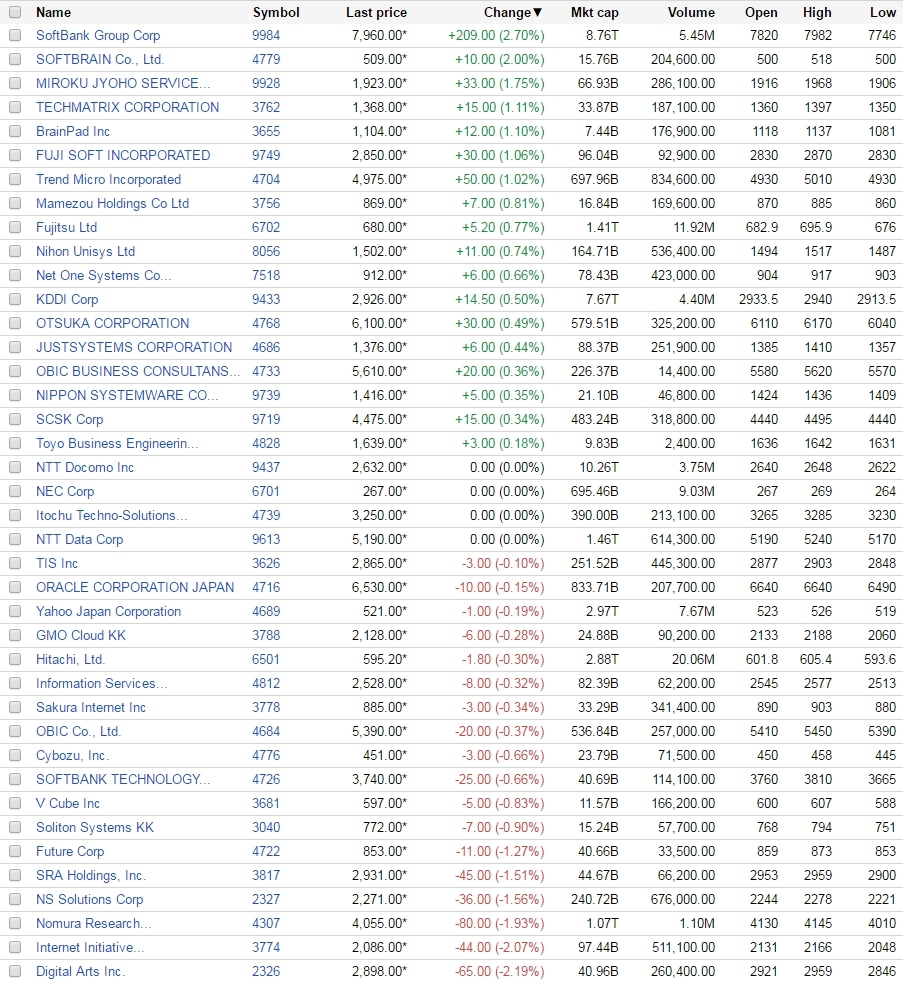Open the OBIC Co., Ltd. link
Screen dimensions: 903x983
point(78,732)
